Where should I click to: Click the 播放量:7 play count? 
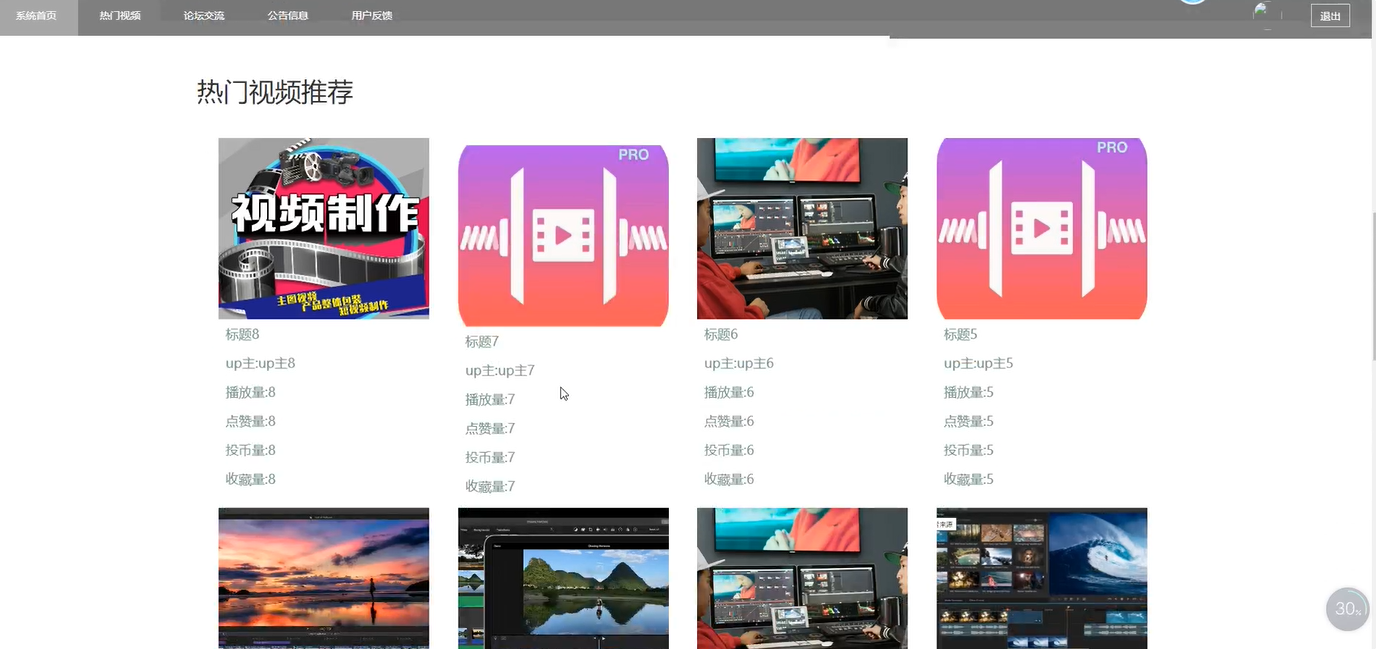[x=490, y=399]
